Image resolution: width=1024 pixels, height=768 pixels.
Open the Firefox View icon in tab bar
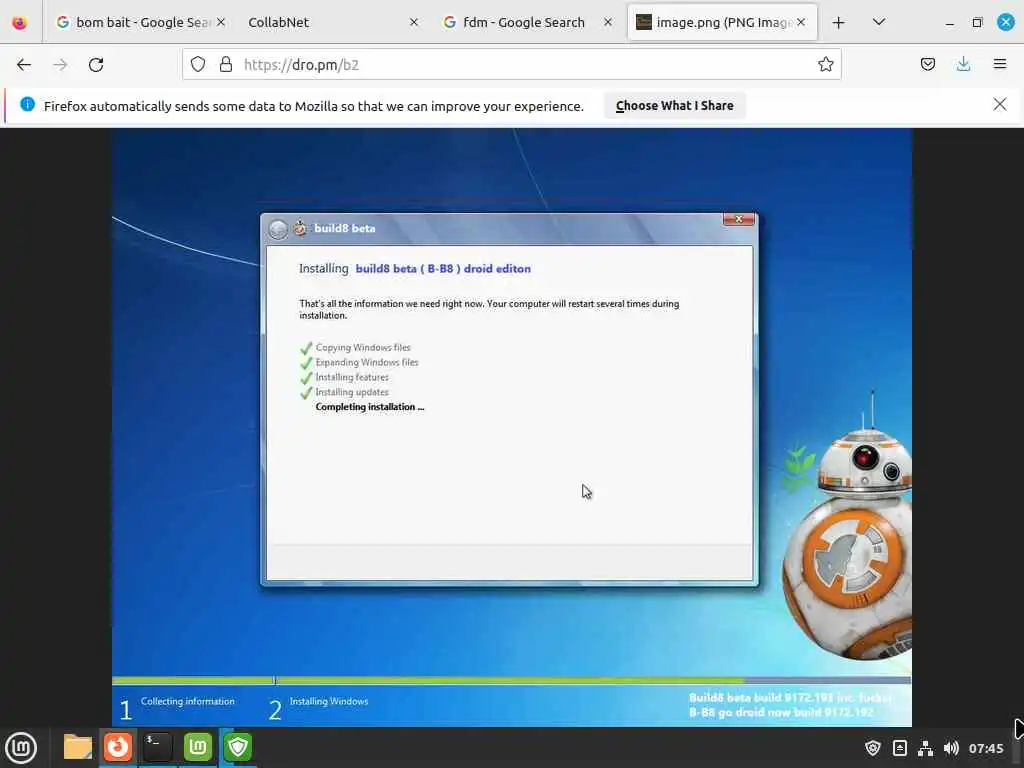pyautogui.click(x=20, y=23)
